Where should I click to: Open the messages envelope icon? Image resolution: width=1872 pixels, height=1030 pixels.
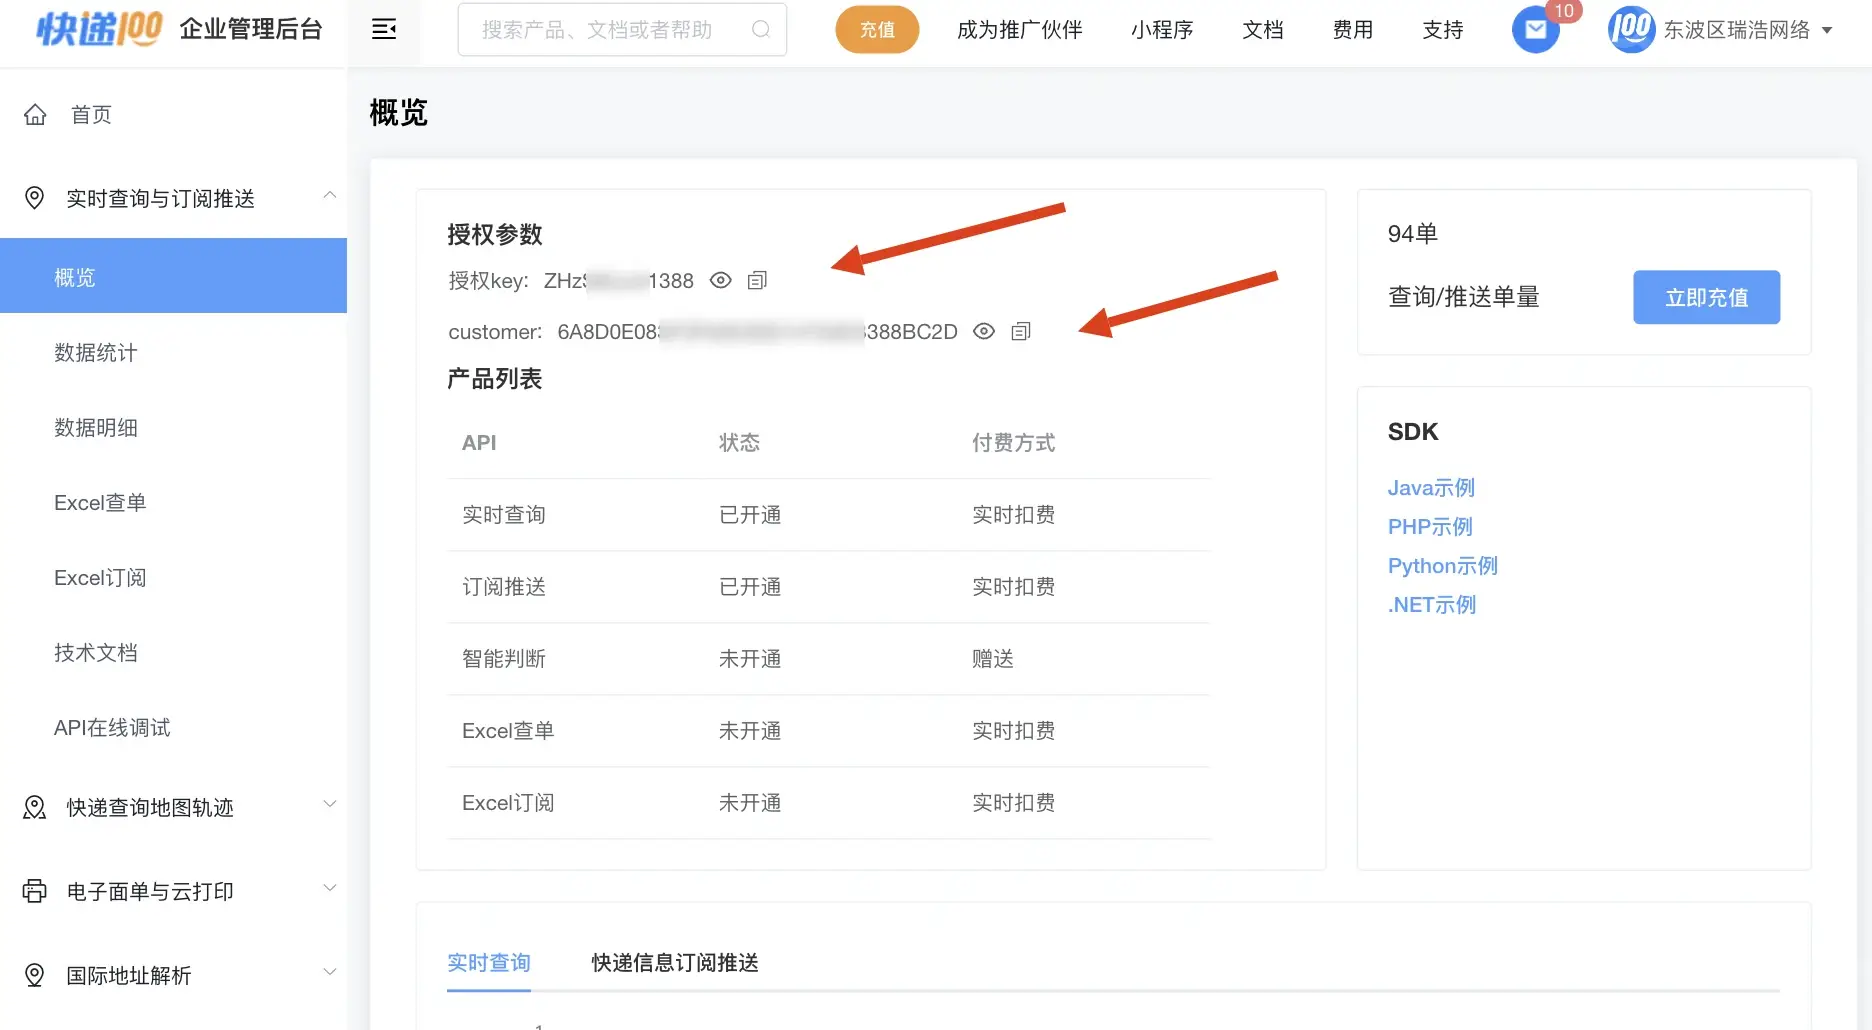coord(1535,30)
